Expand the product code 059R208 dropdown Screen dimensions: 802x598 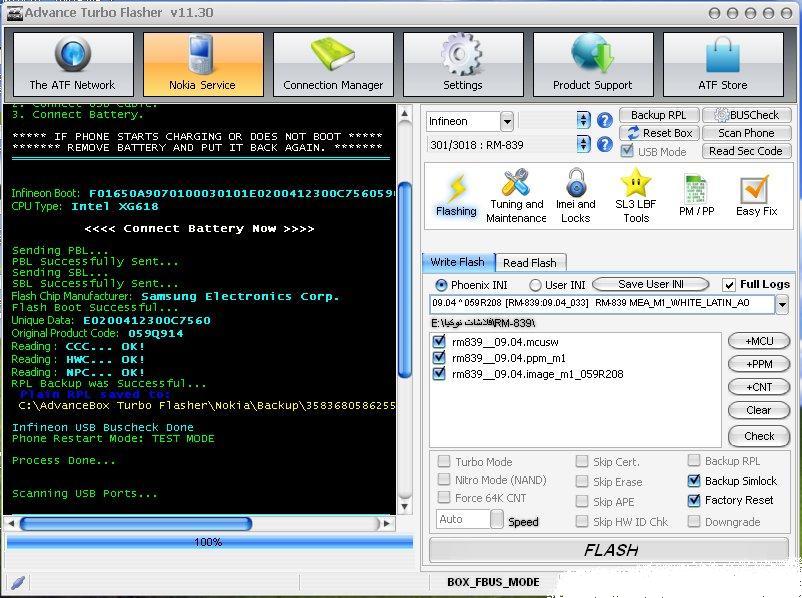point(782,305)
